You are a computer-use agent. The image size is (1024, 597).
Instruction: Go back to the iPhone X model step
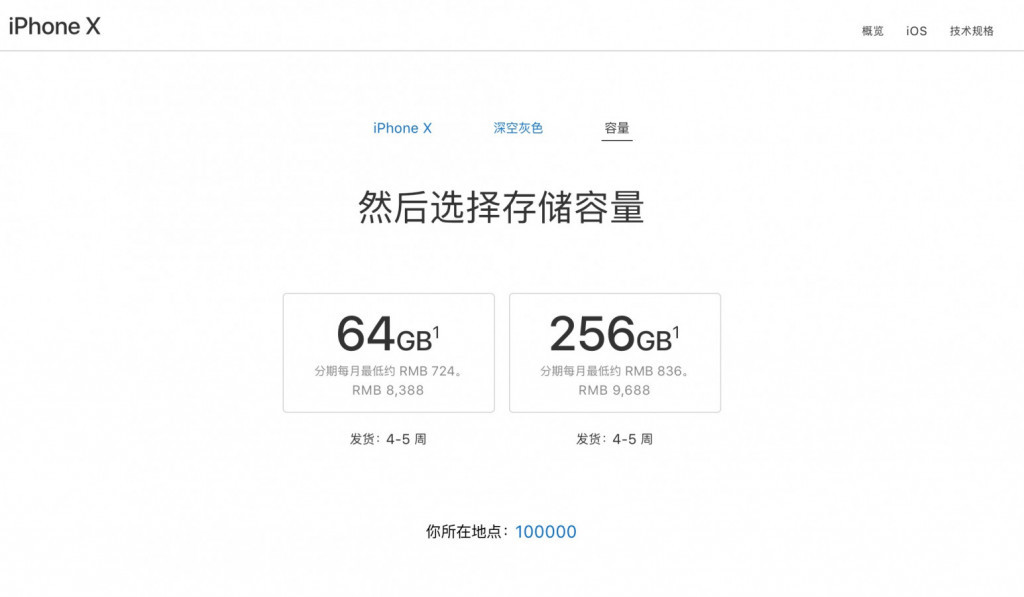coord(402,128)
